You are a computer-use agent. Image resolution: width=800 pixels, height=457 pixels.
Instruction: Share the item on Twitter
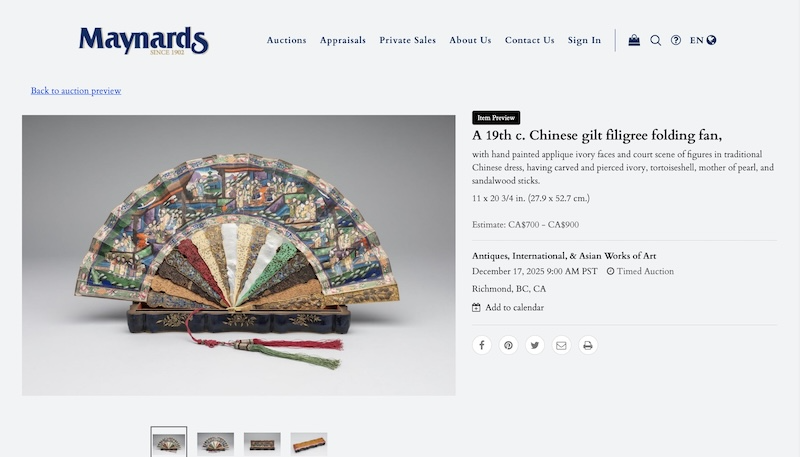(535, 345)
